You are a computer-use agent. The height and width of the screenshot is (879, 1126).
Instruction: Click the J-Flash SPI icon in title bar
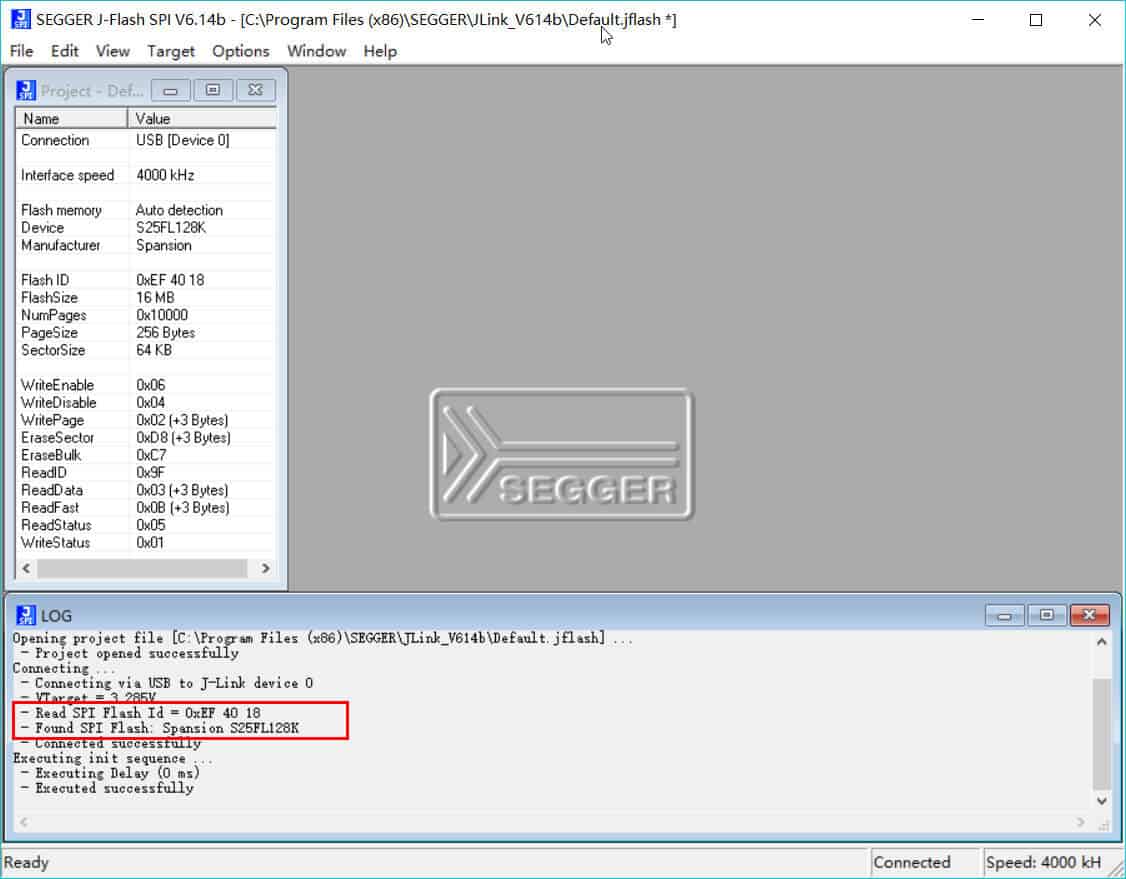19,20
